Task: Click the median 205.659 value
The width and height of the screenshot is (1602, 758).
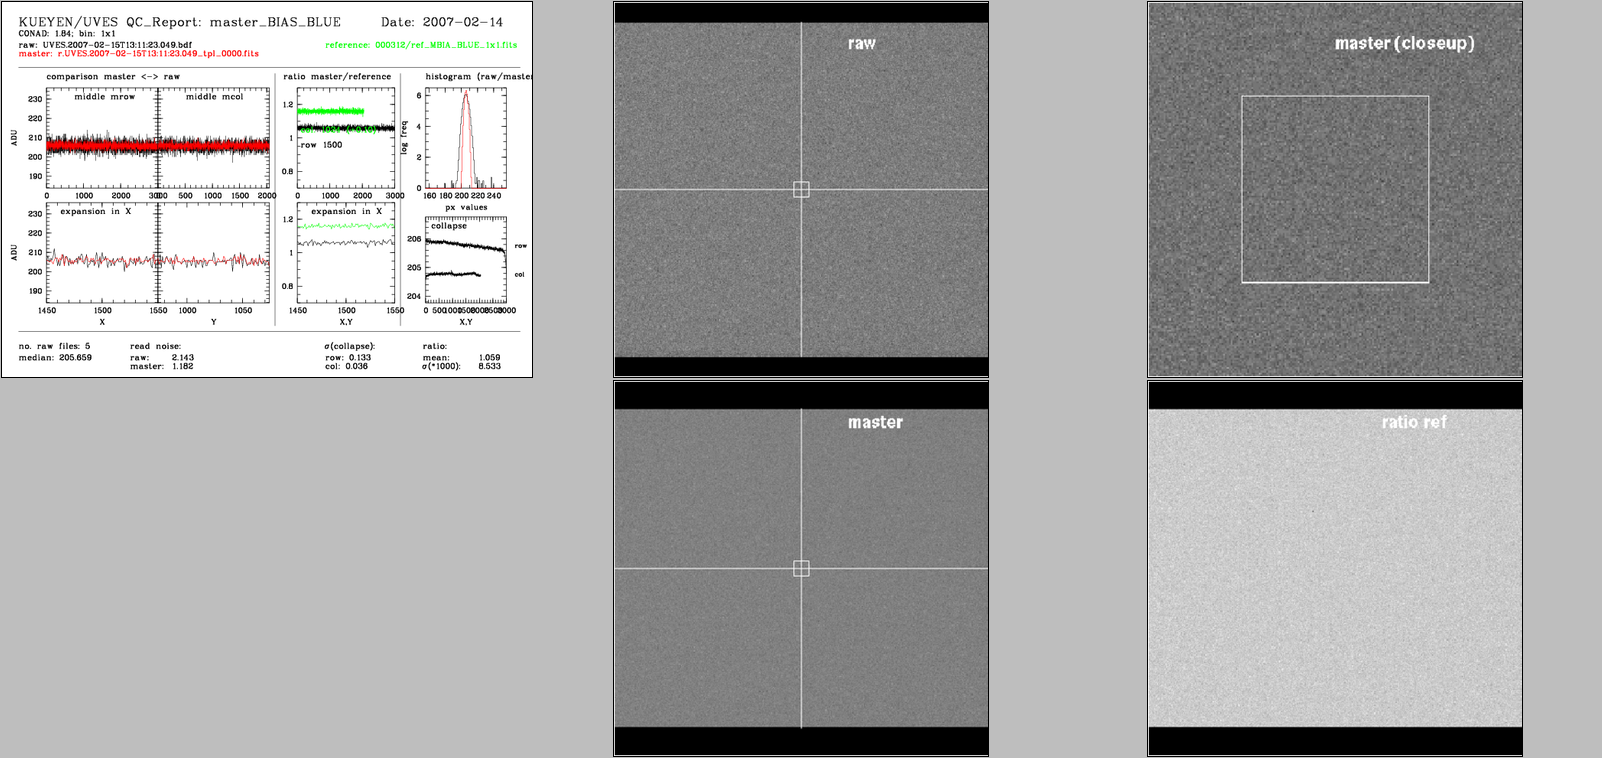Action: tap(75, 357)
